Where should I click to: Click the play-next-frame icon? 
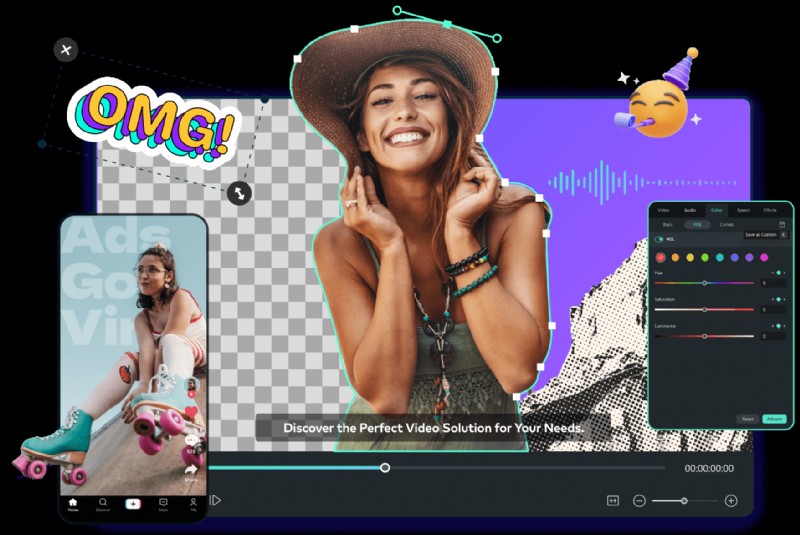(215, 500)
